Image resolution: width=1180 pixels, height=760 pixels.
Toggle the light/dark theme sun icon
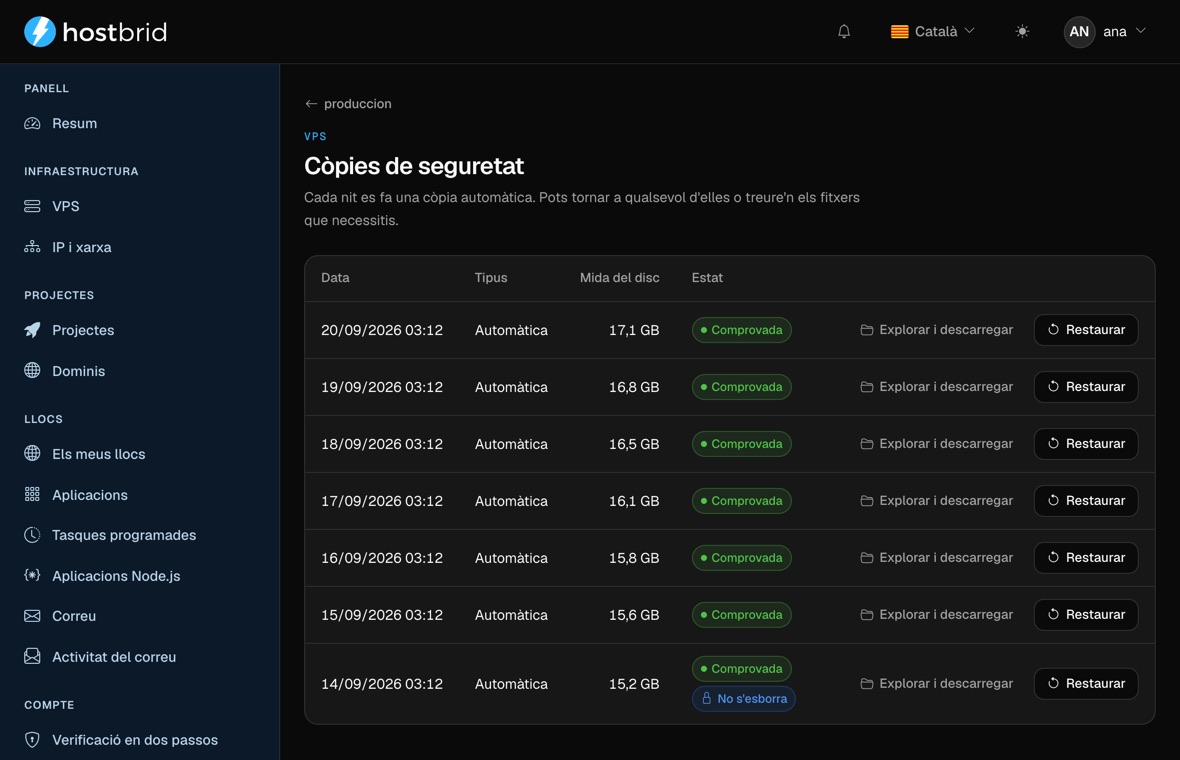[x=1021, y=32]
